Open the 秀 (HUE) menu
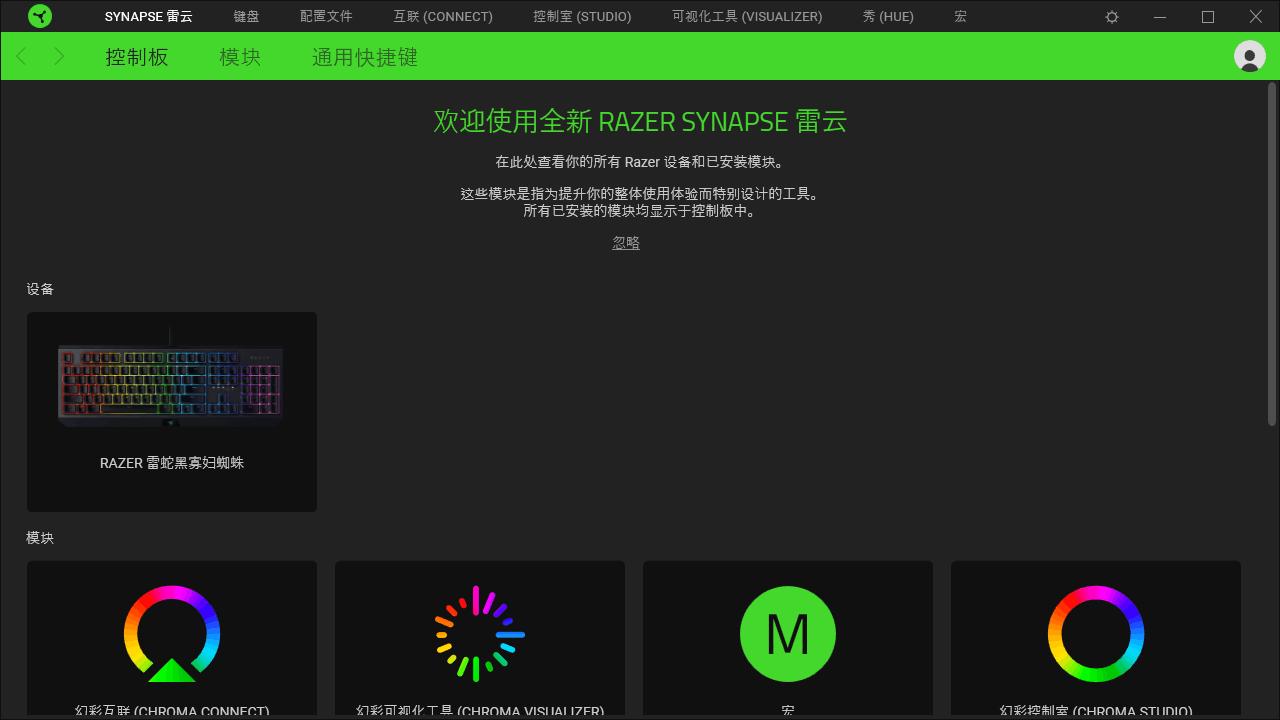This screenshot has height=720, width=1280. [887, 16]
